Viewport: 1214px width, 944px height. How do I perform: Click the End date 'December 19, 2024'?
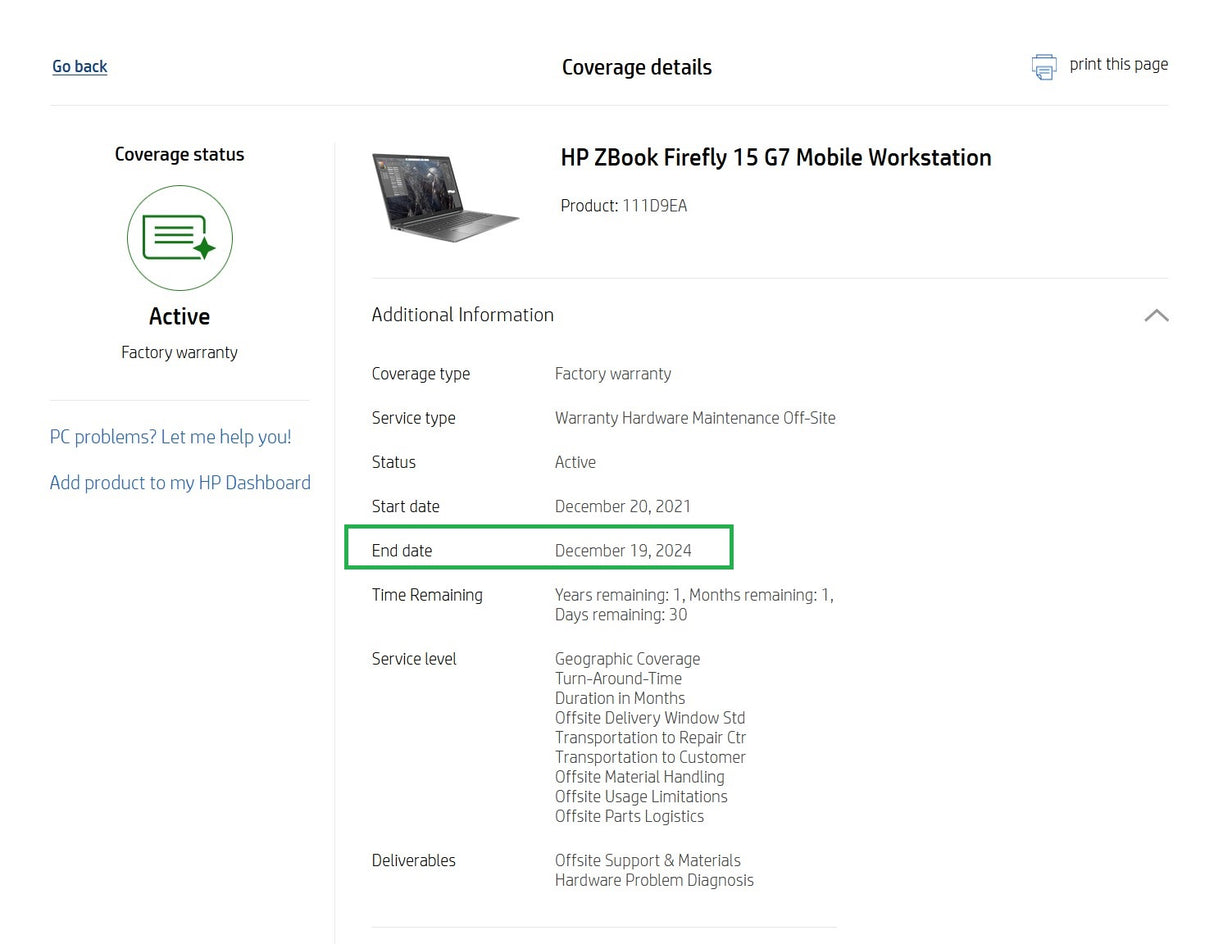623,550
